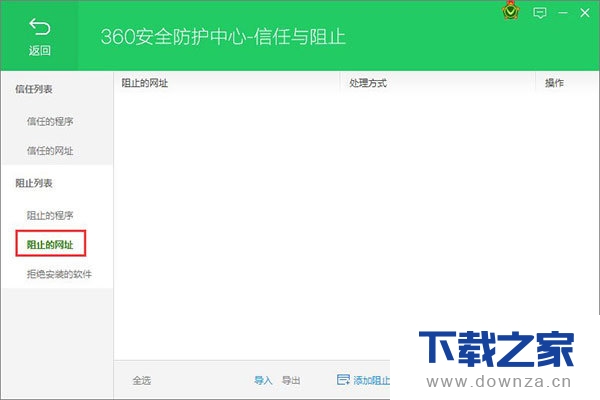
Task: Open 阻止的网址 list
Action: 50,243
